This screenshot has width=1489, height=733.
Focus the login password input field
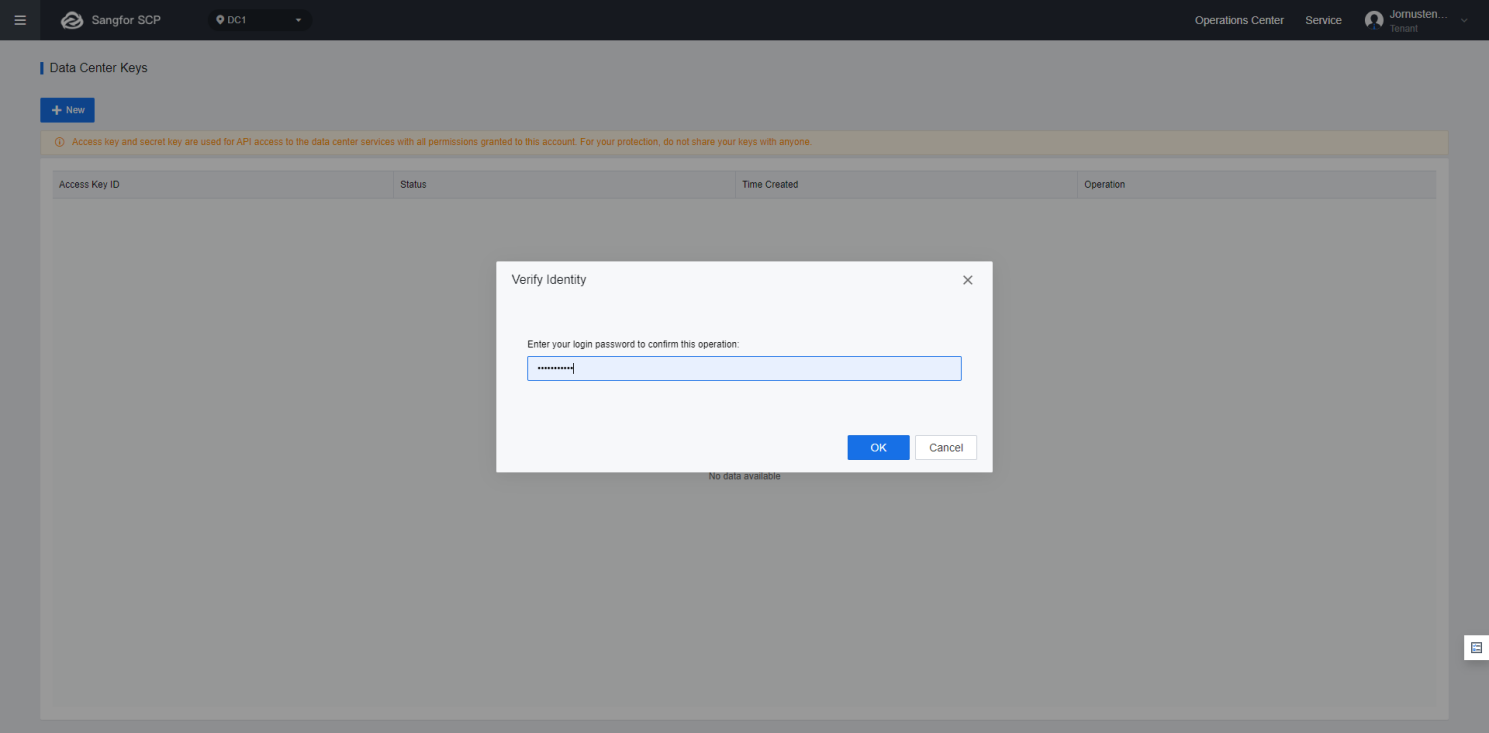[x=744, y=368]
